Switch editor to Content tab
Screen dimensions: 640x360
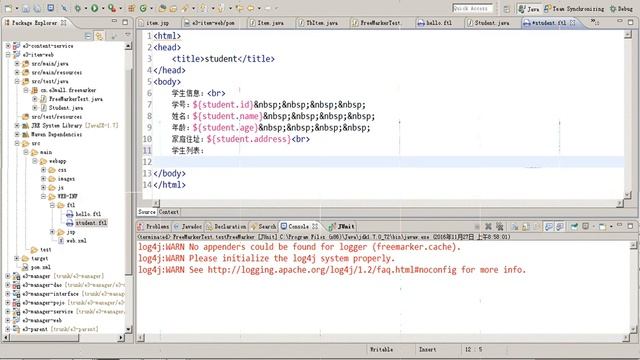pos(169,212)
